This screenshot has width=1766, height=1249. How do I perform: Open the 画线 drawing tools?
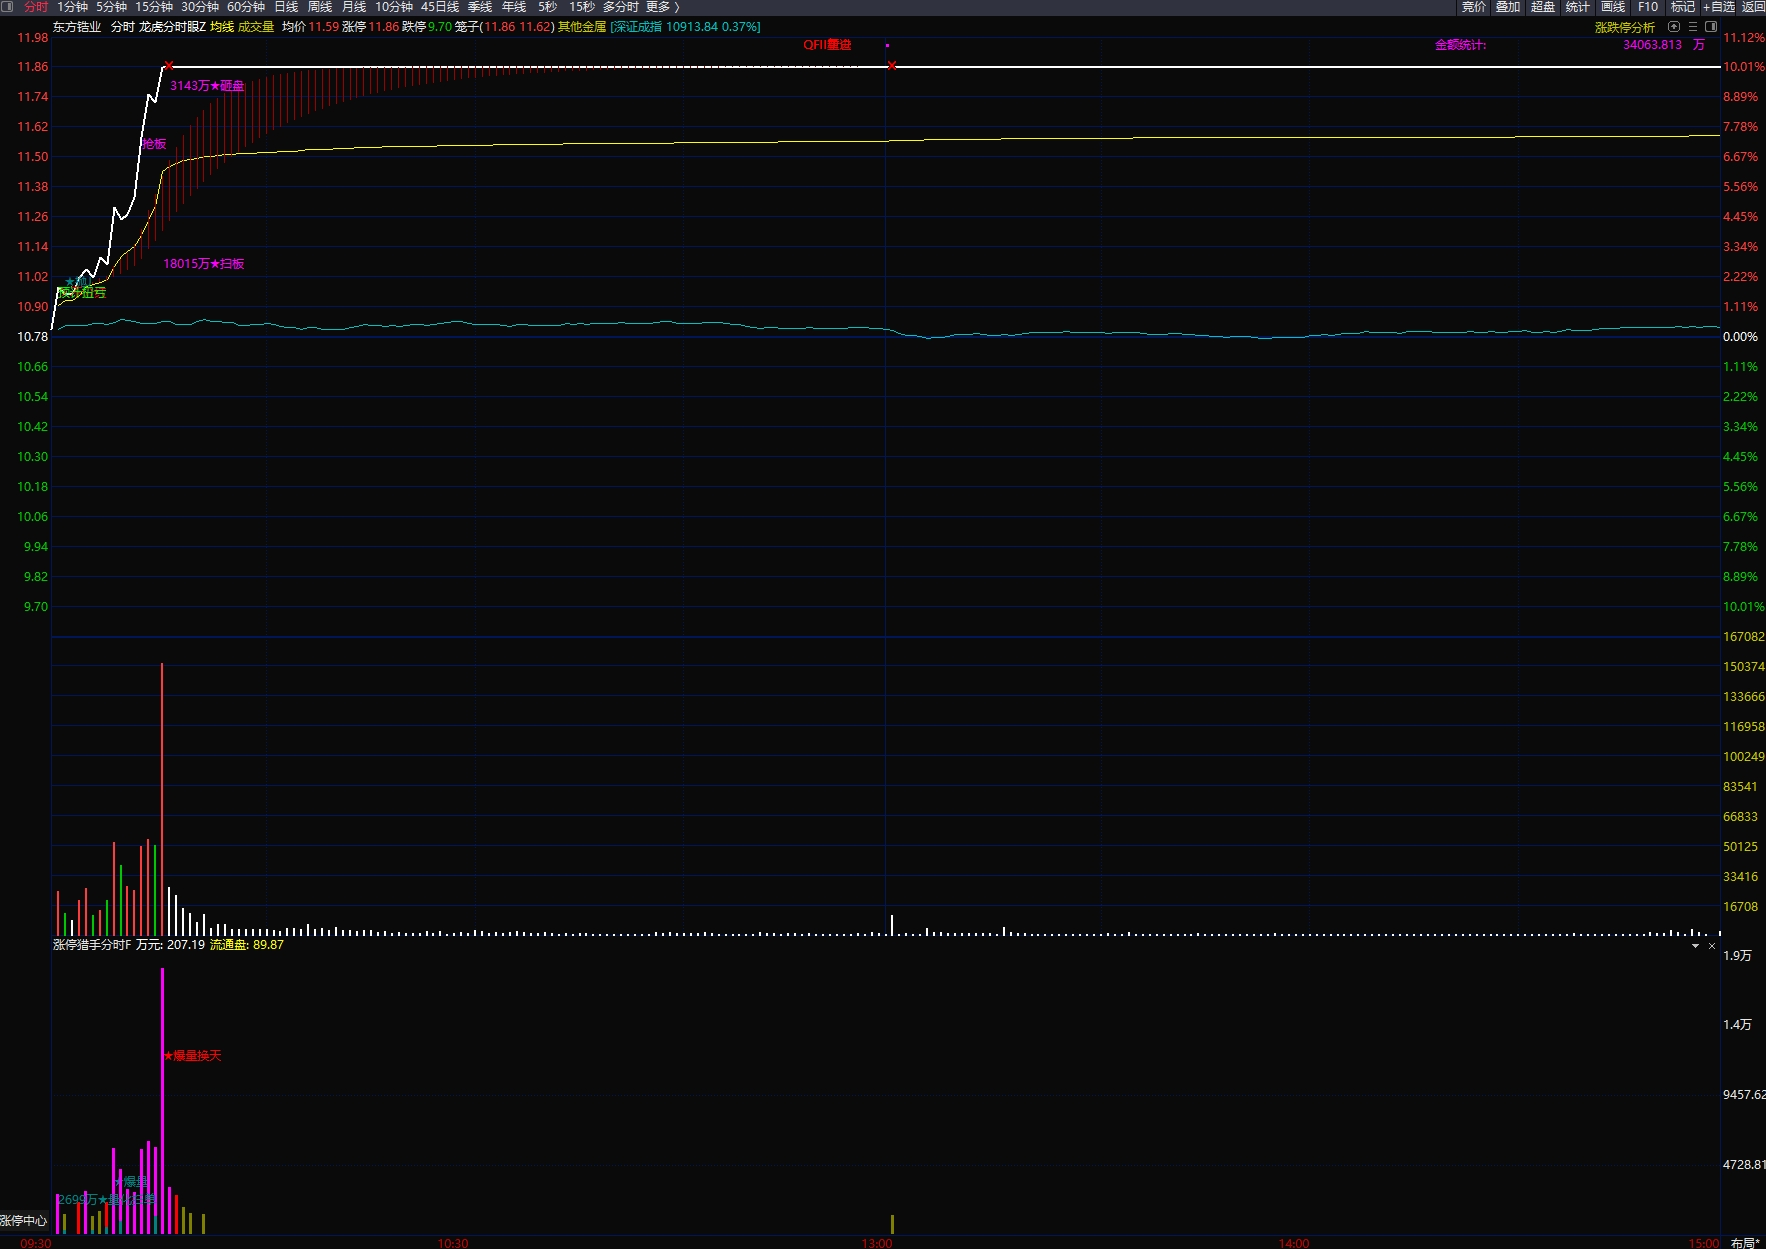[x=1613, y=7]
